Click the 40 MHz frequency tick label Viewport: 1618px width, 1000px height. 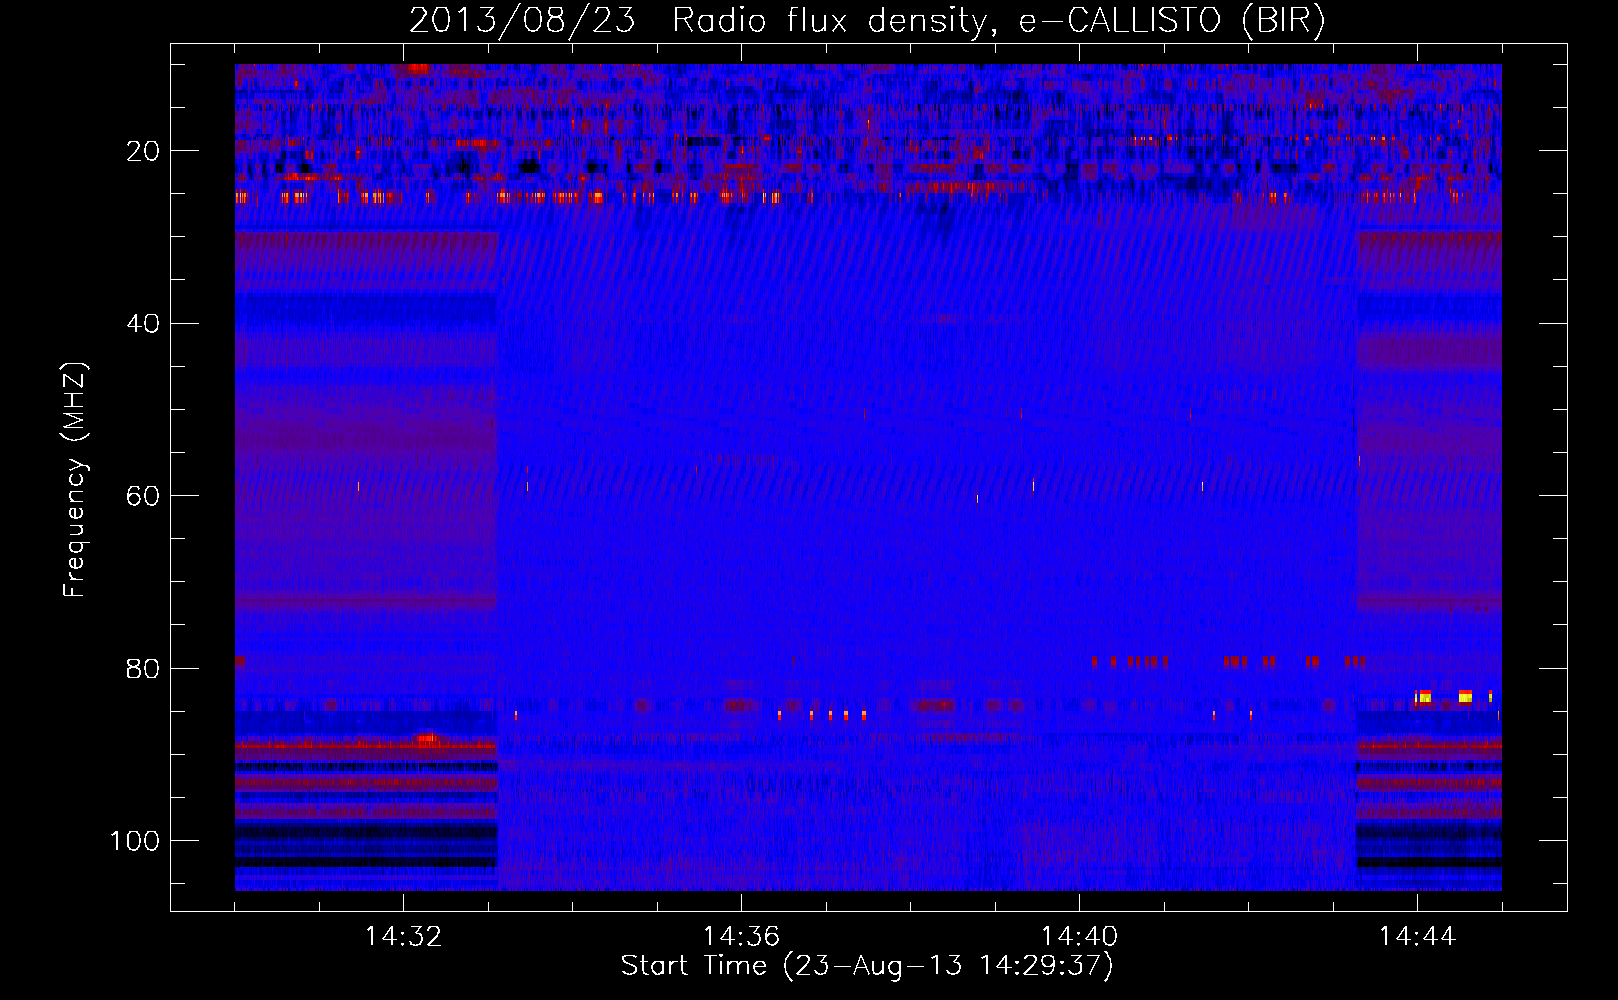pos(143,324)
